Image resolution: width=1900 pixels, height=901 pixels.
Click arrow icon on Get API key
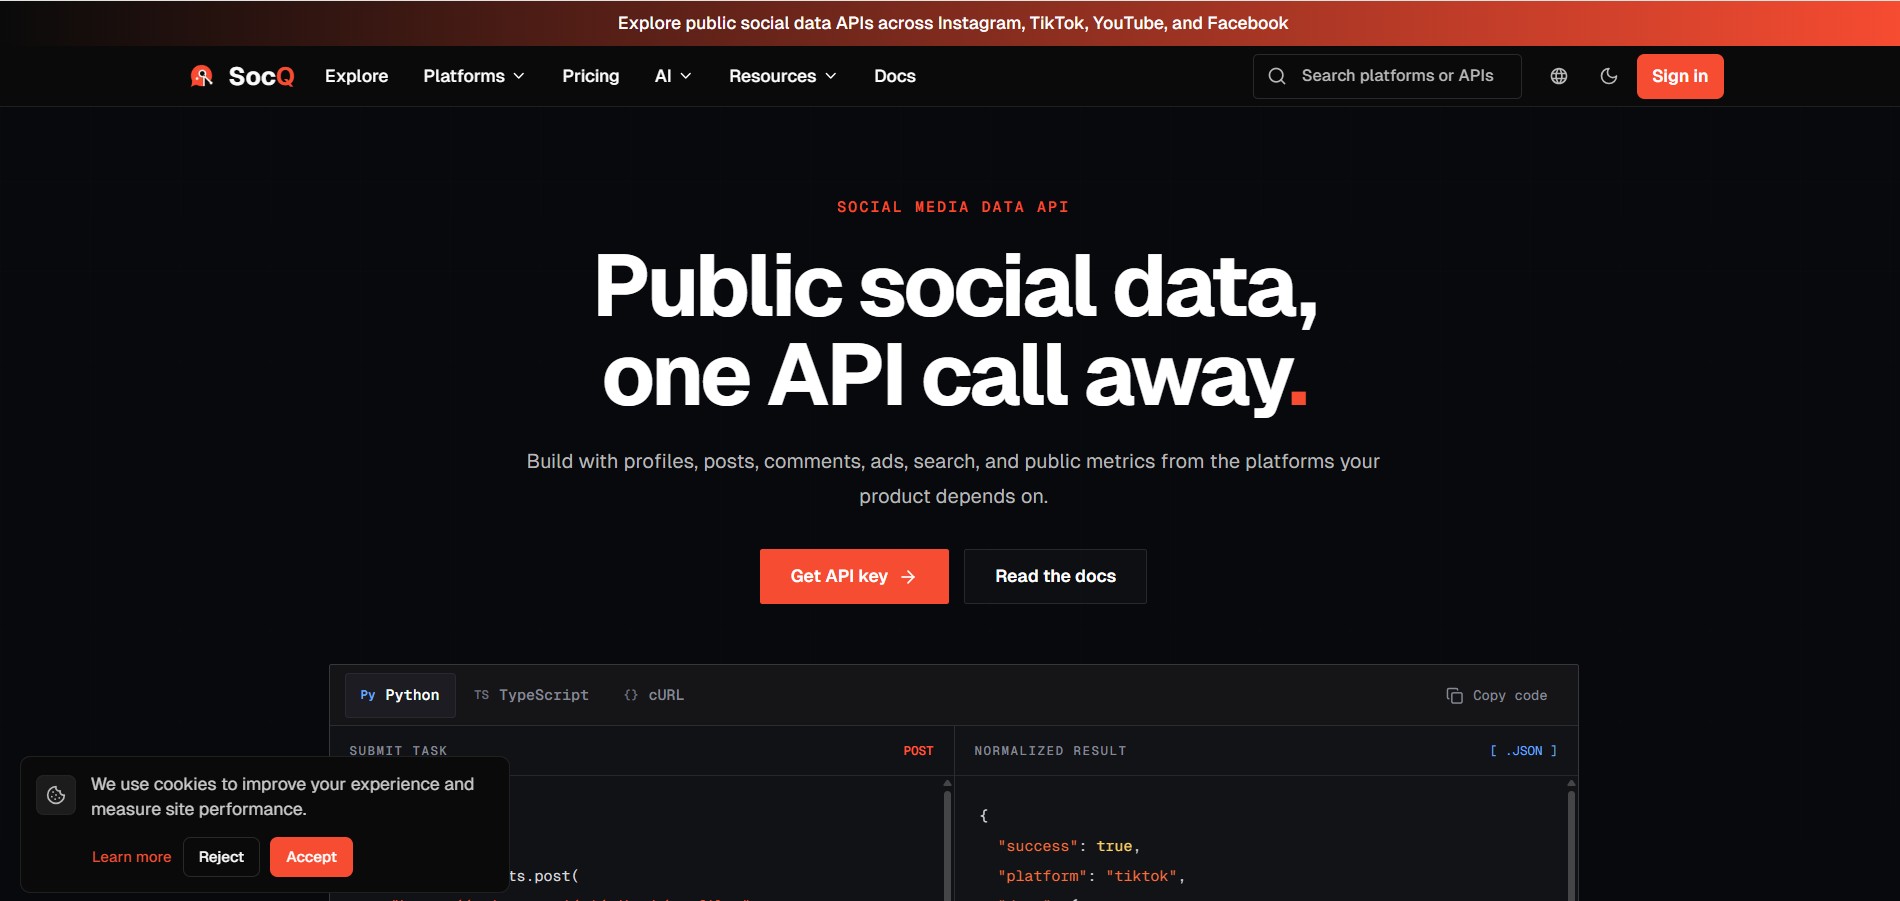pos(908,577)
